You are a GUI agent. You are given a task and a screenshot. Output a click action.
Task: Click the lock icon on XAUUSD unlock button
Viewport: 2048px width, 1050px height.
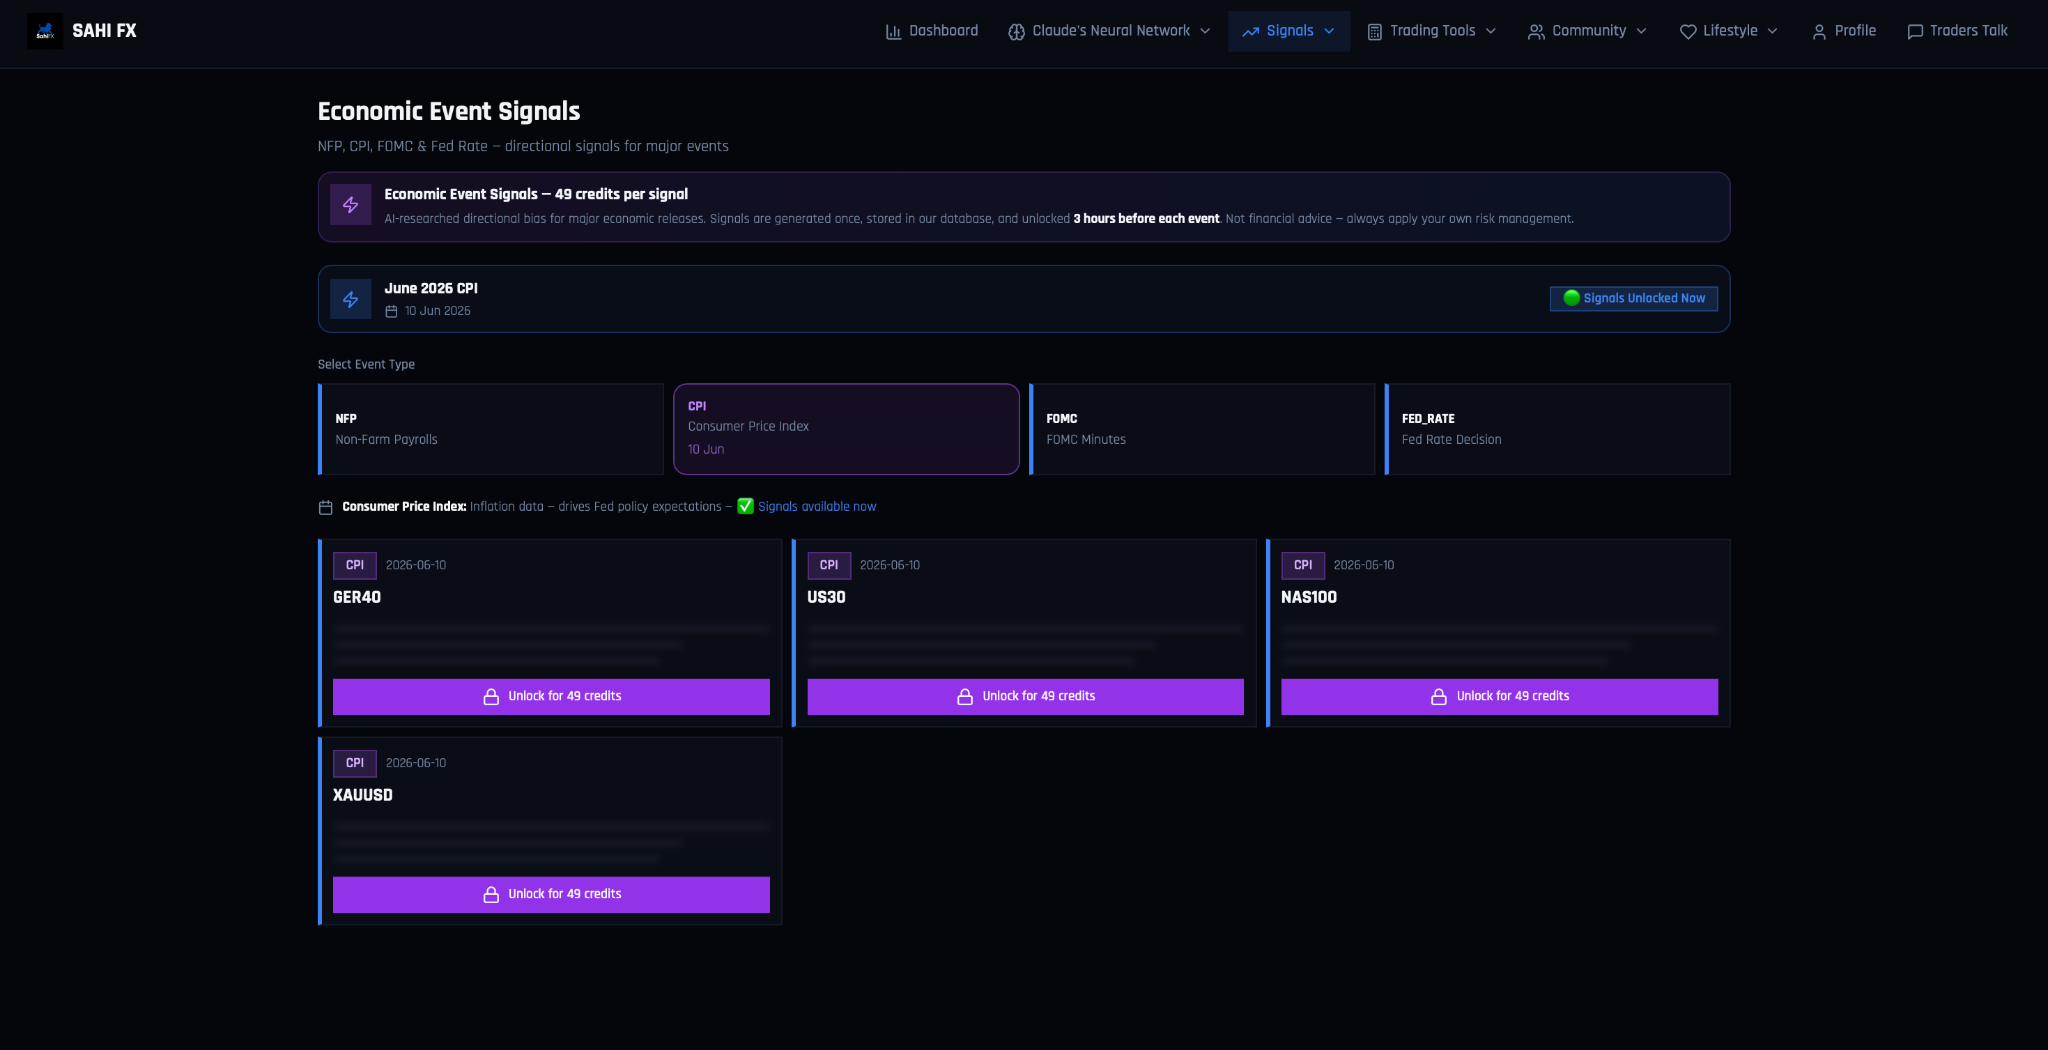pos(491,895)
